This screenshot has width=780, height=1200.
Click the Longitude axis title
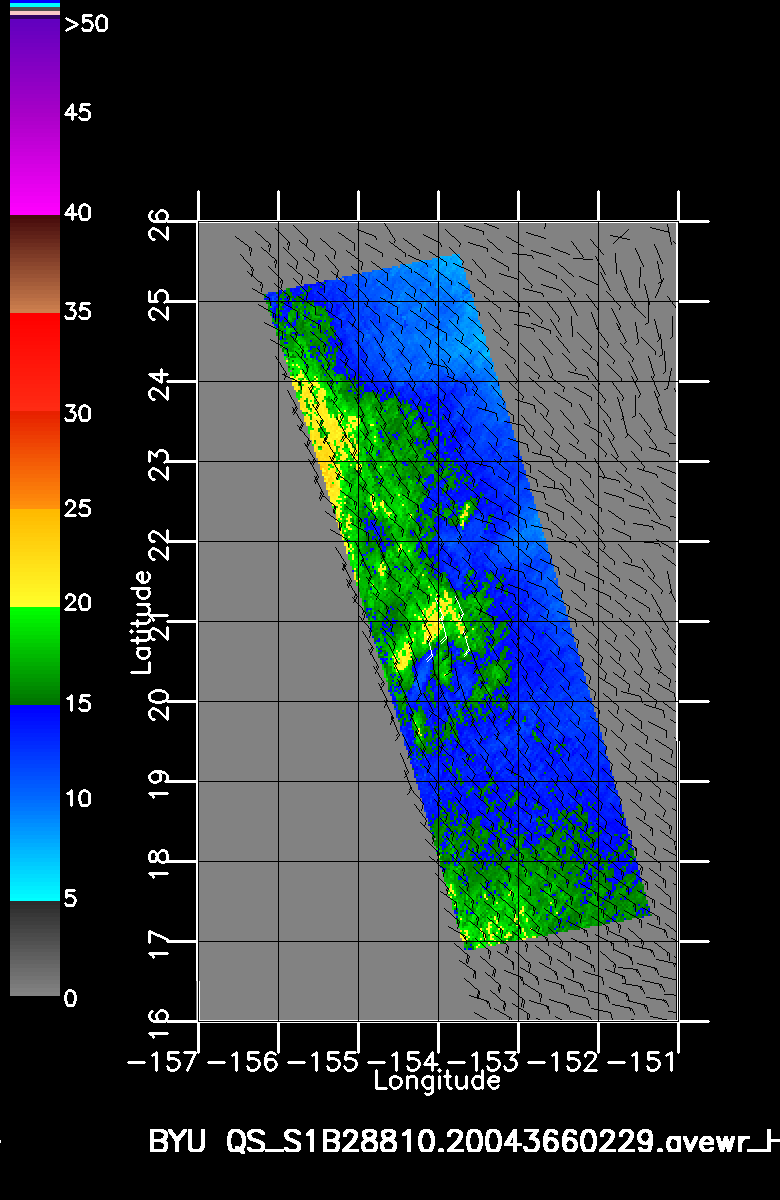click(436, 1081)
